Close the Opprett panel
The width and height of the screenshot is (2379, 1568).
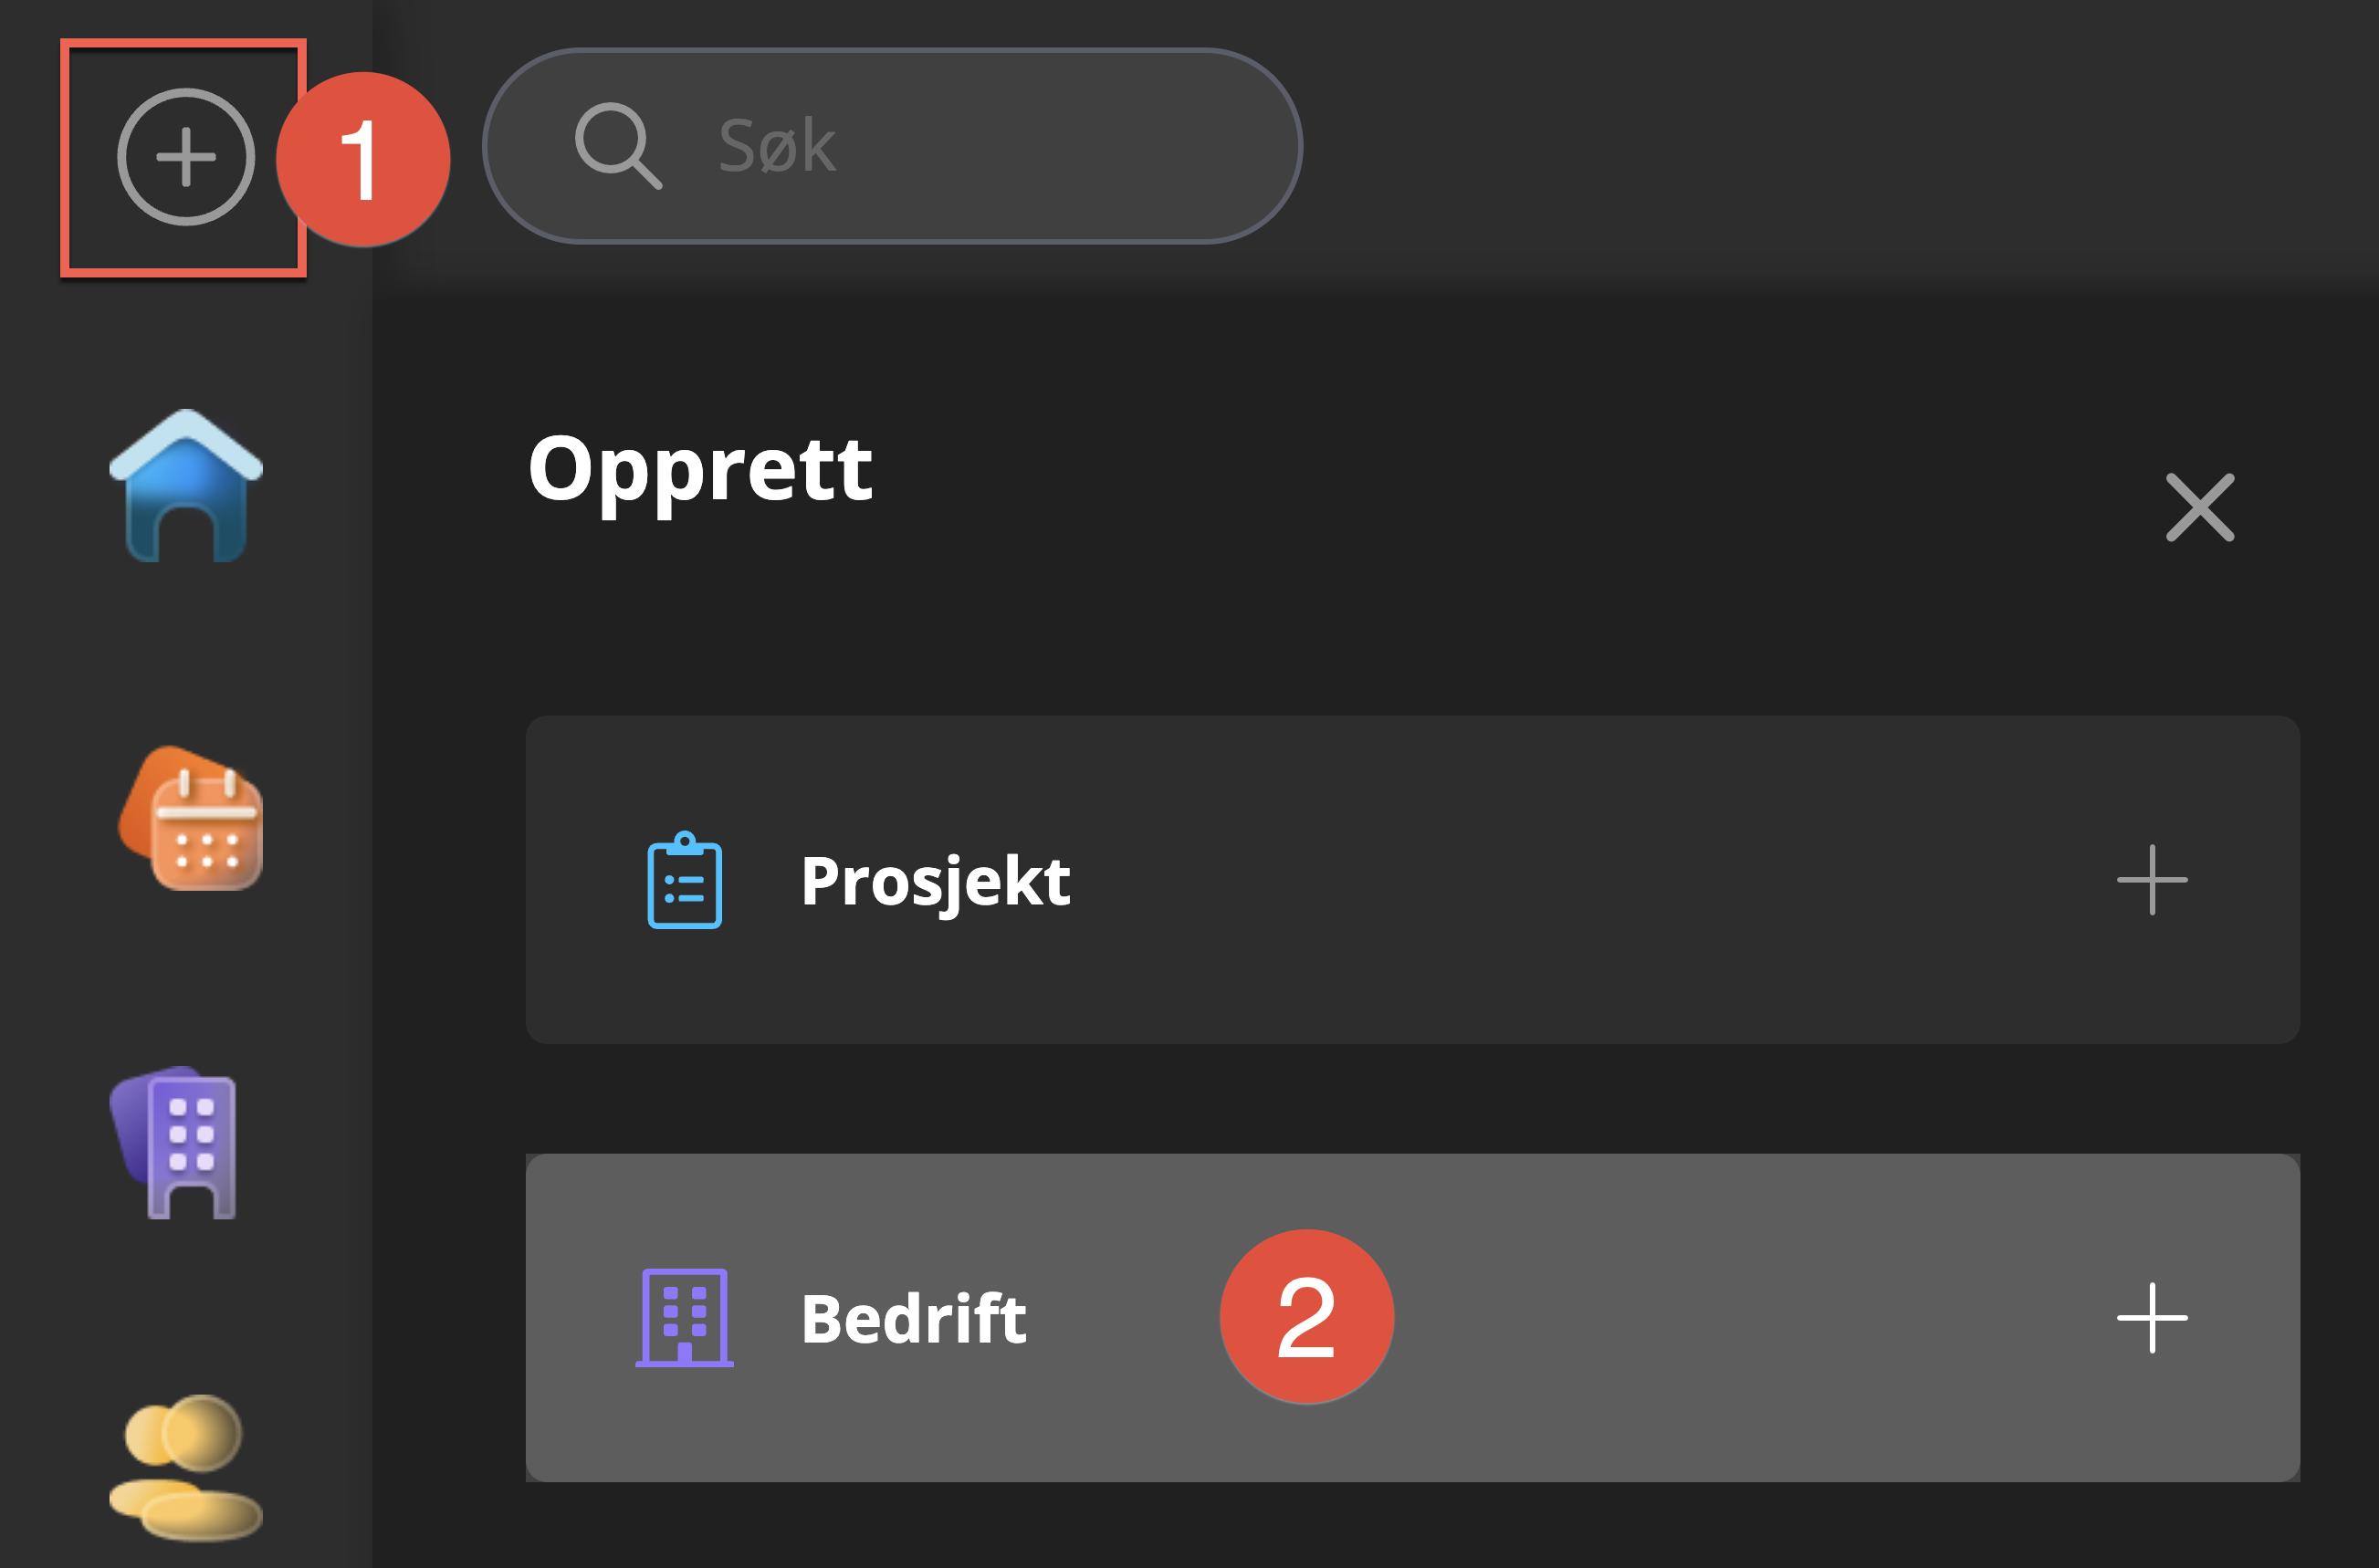(2199, 507)
